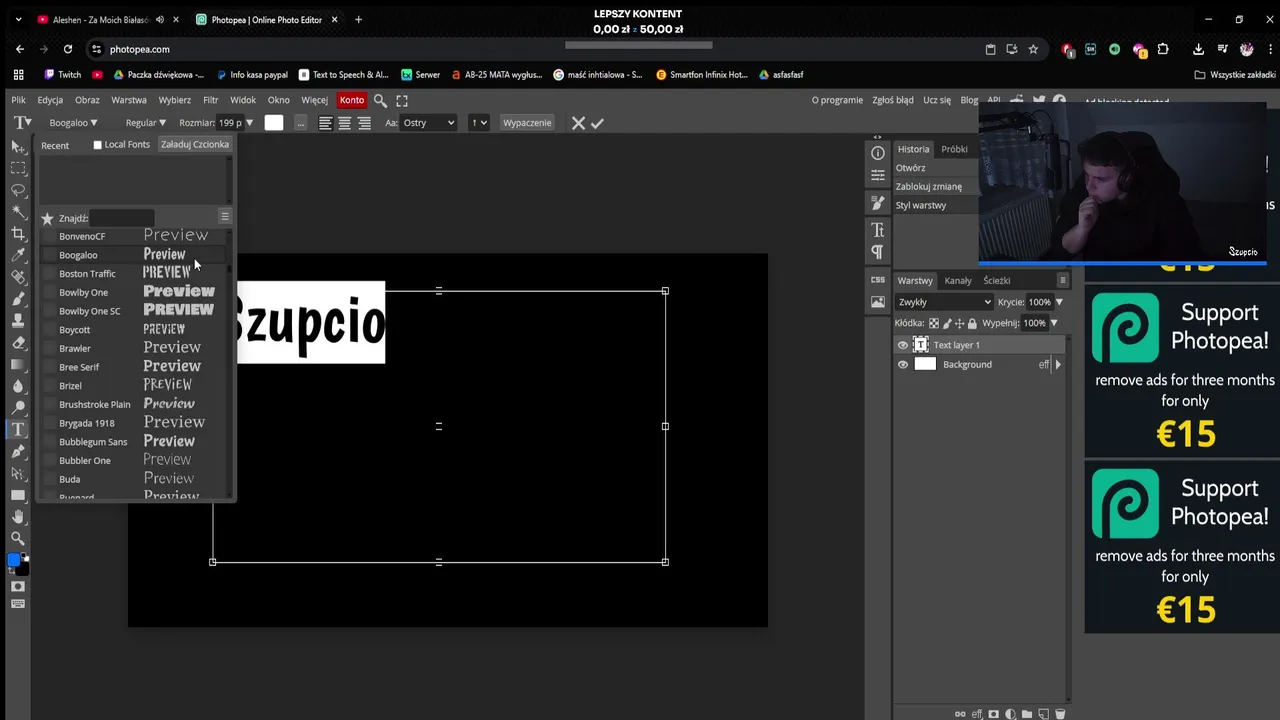This screenshot has width=1280, height=720.
Task: Select the Clone Stamp tool
Action: [x=18, y=321]
